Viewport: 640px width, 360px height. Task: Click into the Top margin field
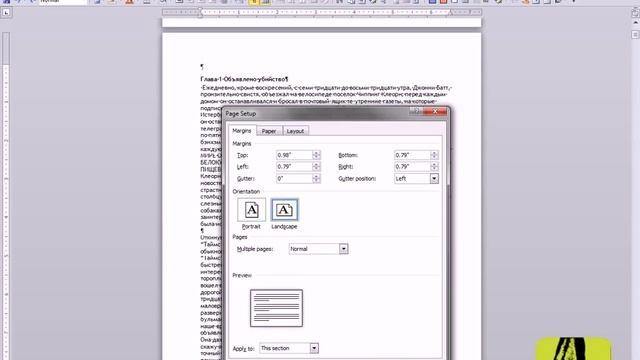(x=294, y=155)
